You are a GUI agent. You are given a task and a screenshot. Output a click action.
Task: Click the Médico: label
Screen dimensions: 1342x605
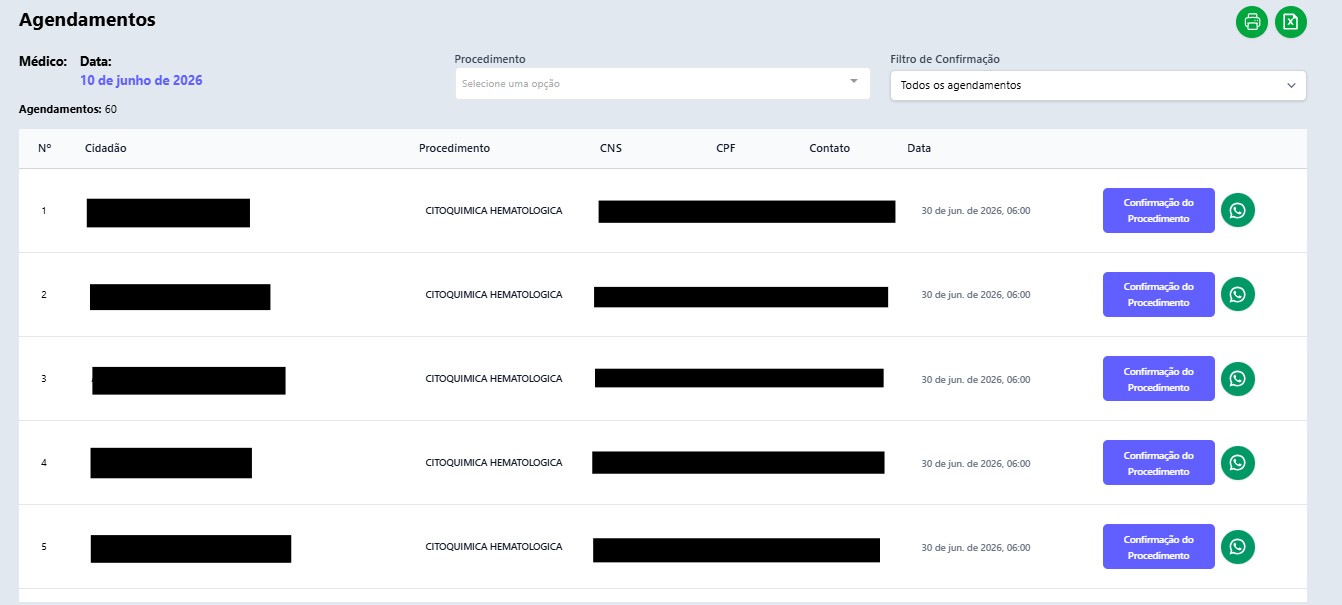pyautogui.click(x=43, y=61)
